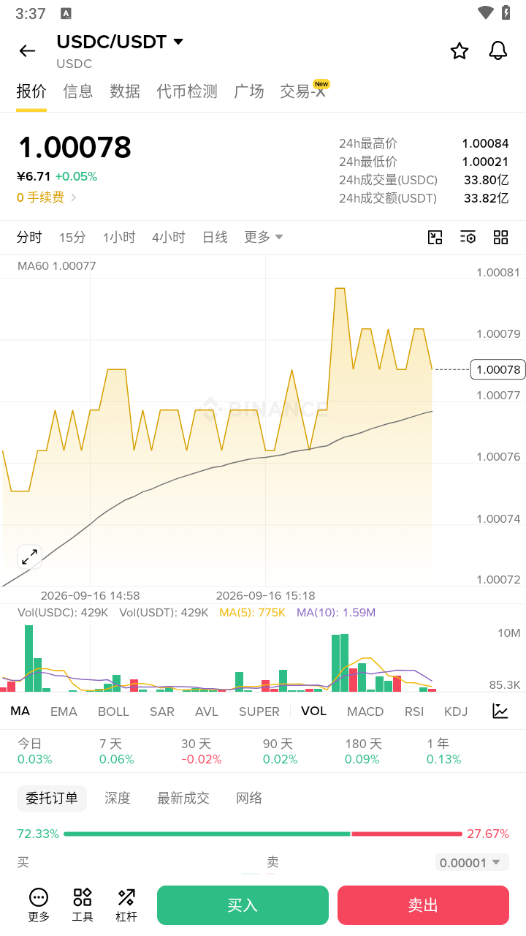This screenshot has width=526, height=936.
Task: Open 交易-X tab
Action: click(x=303, y=91)
